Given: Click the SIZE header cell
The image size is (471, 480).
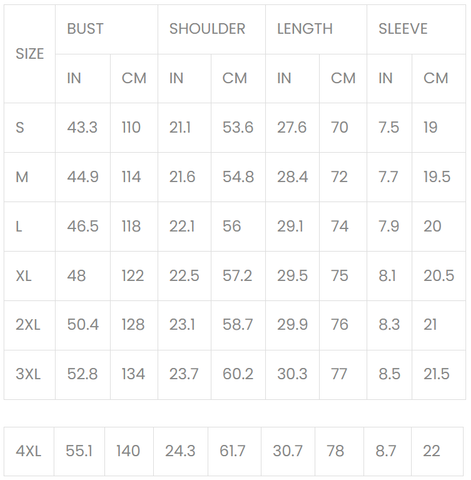Looking at the screenshot, I should coord(30,54).
